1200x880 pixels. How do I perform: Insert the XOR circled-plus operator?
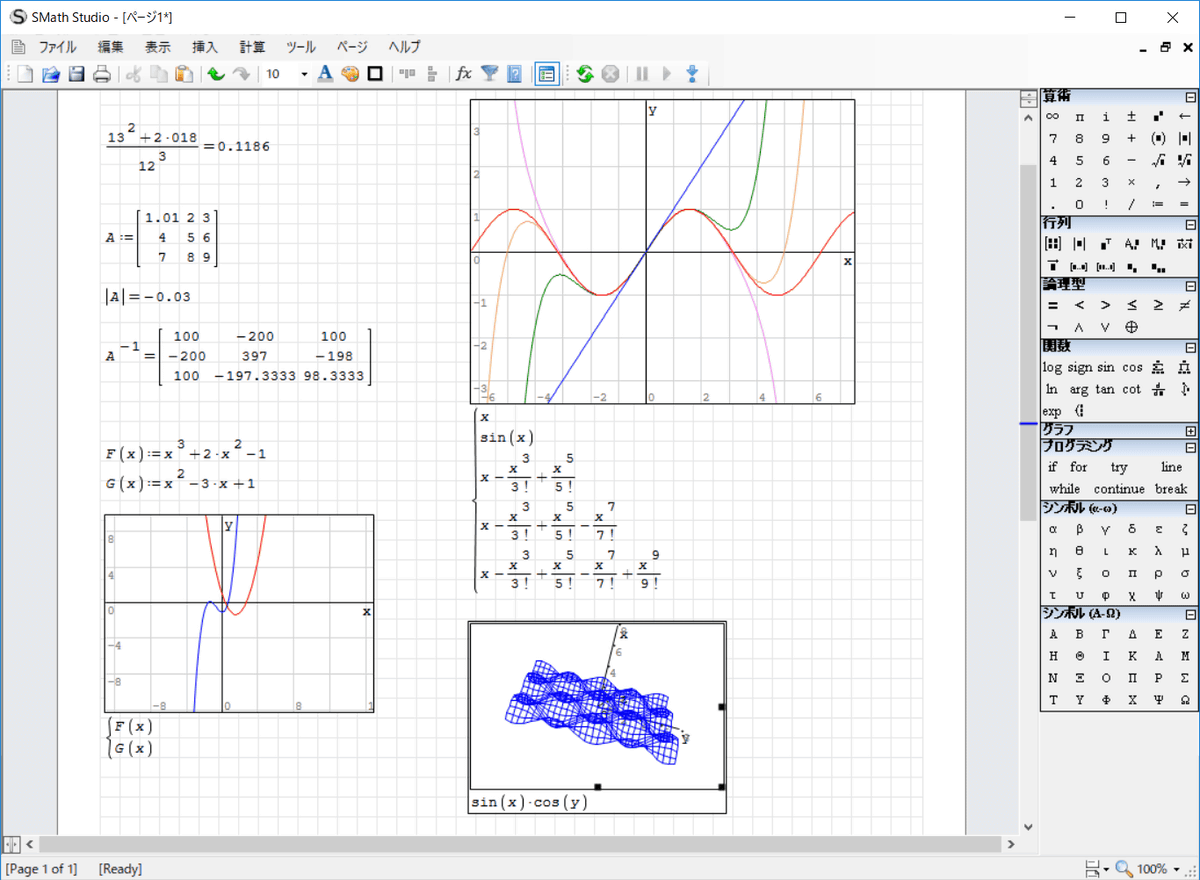1131,327
